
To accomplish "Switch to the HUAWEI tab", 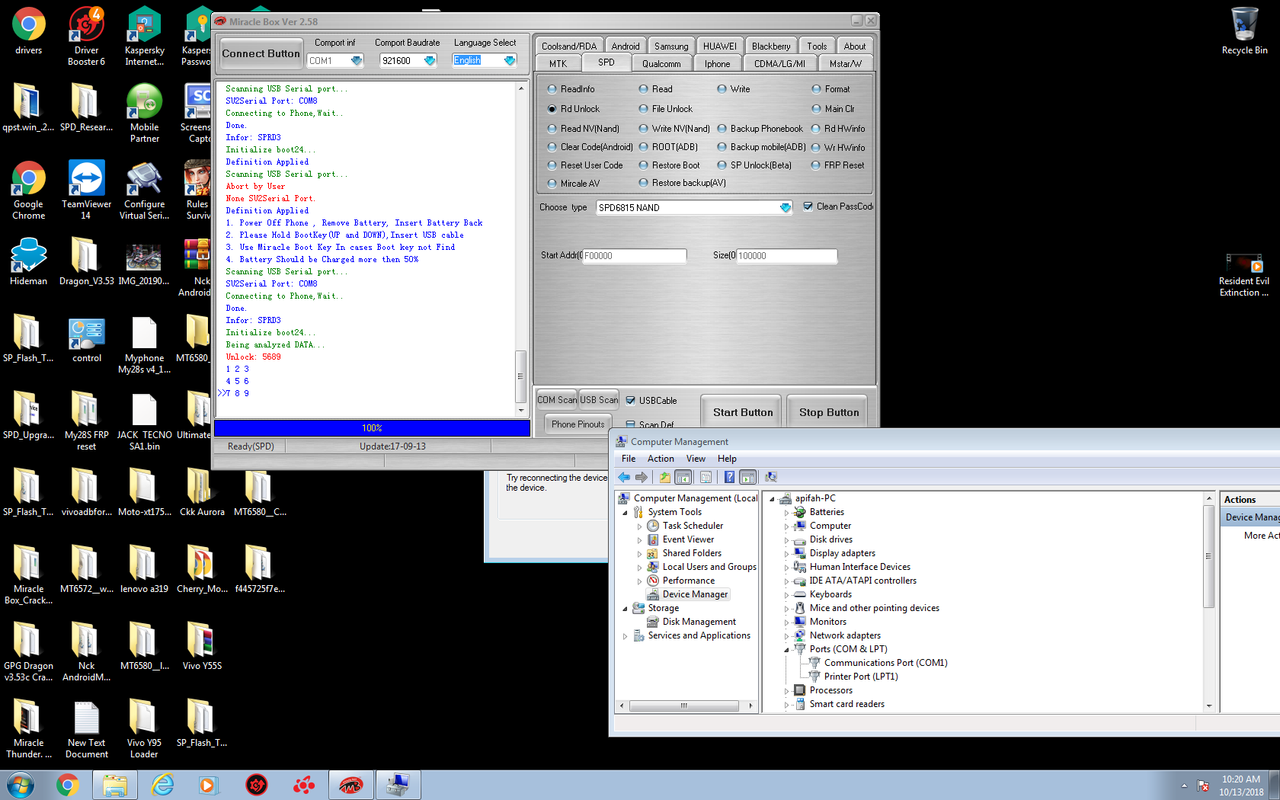I will (720, 46).
